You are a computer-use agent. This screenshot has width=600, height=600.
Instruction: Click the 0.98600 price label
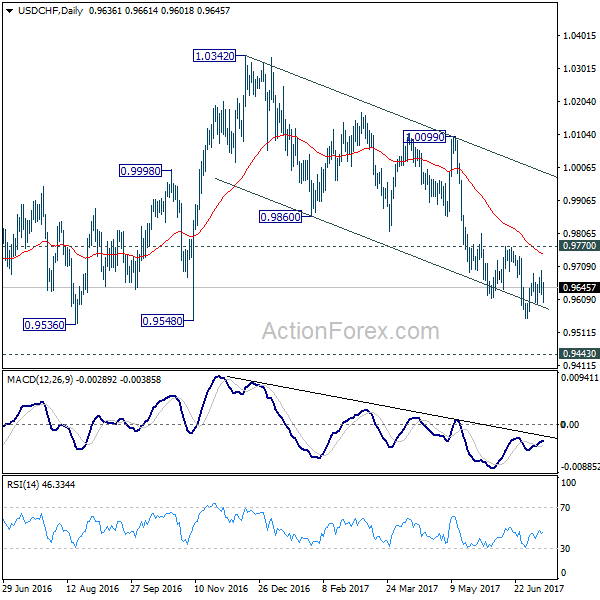[x=280, y=217]
